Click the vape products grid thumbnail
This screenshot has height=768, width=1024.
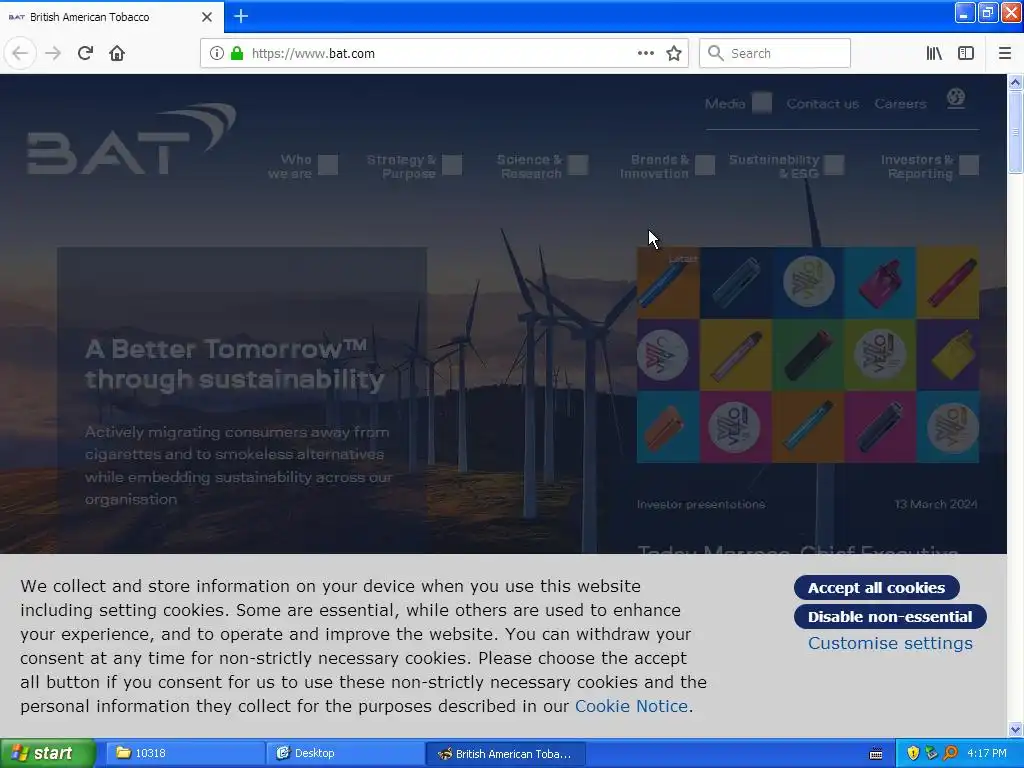pyautogui.click(x=808, y=355)
